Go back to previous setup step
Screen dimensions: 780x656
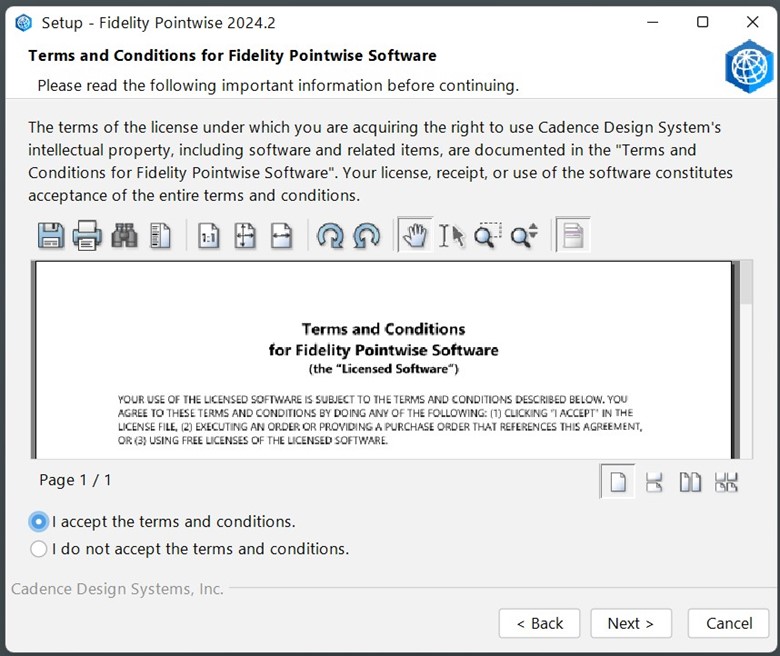point(539,623)
